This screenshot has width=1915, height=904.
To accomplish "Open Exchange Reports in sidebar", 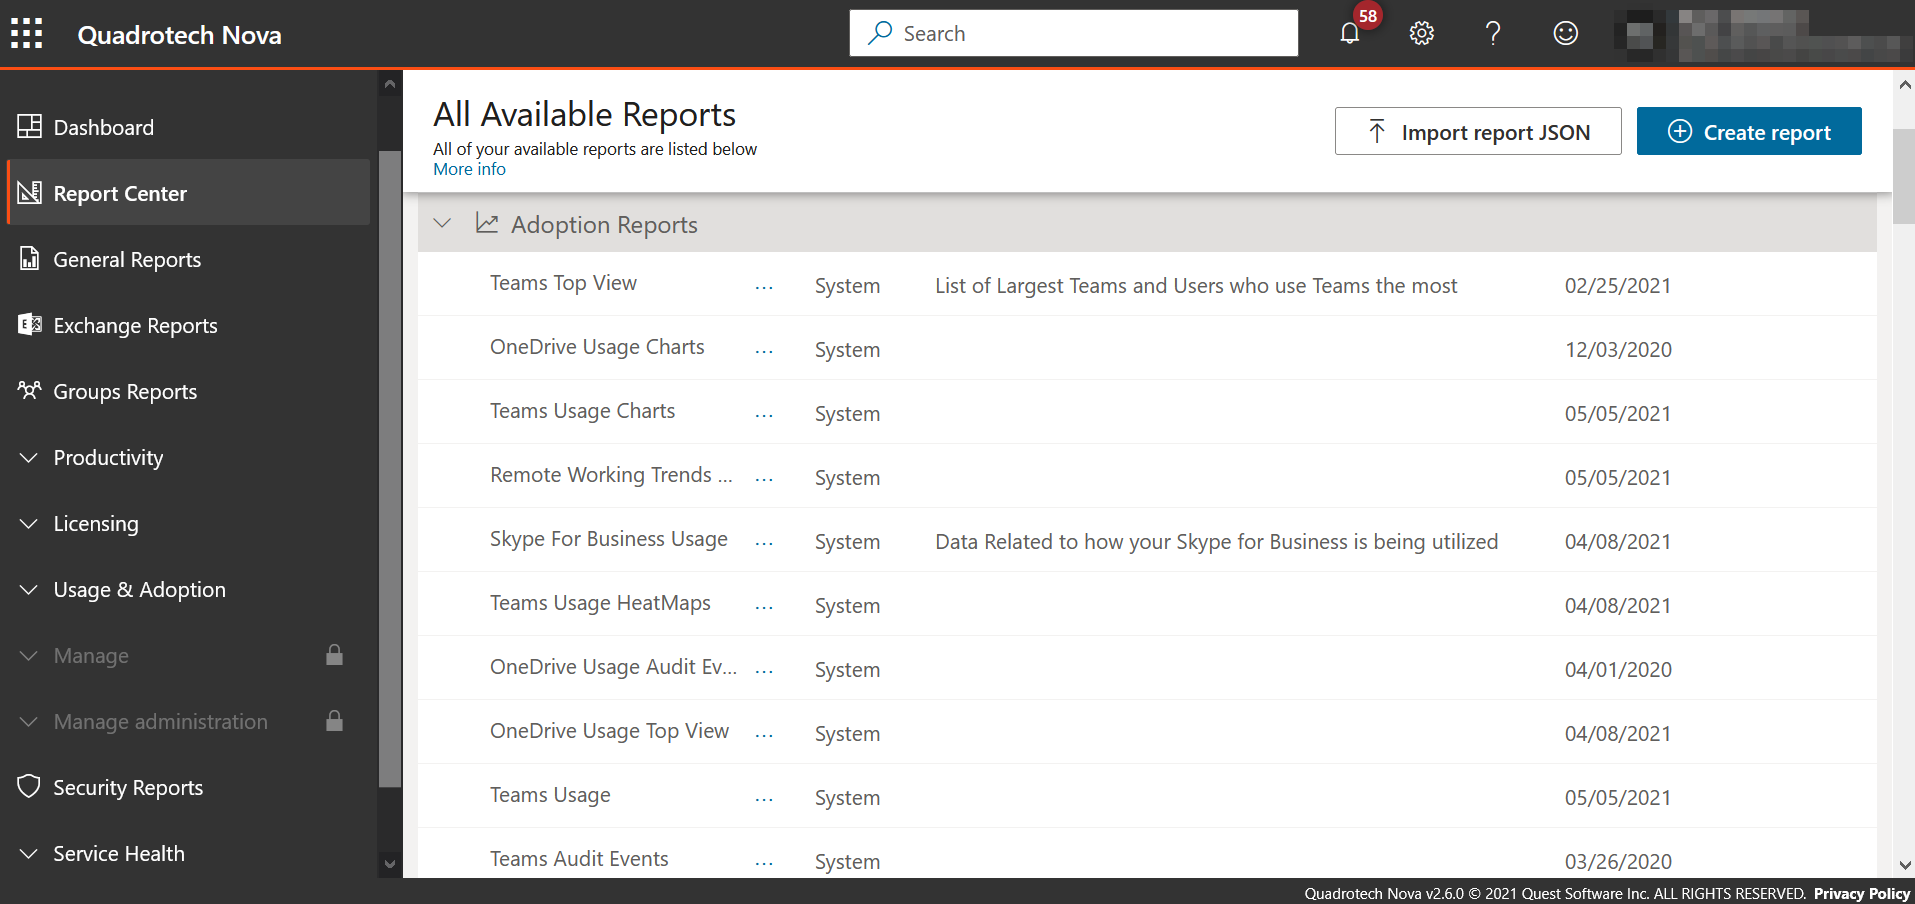I will point(188,325).
